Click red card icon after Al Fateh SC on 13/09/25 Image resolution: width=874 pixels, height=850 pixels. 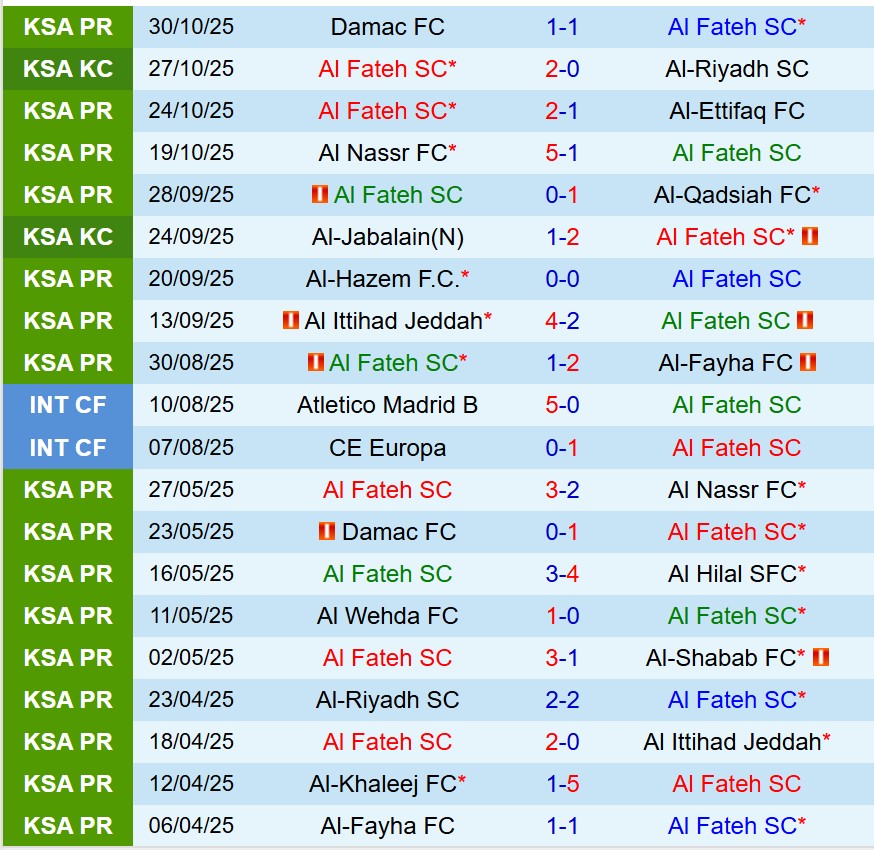(805, 321)
